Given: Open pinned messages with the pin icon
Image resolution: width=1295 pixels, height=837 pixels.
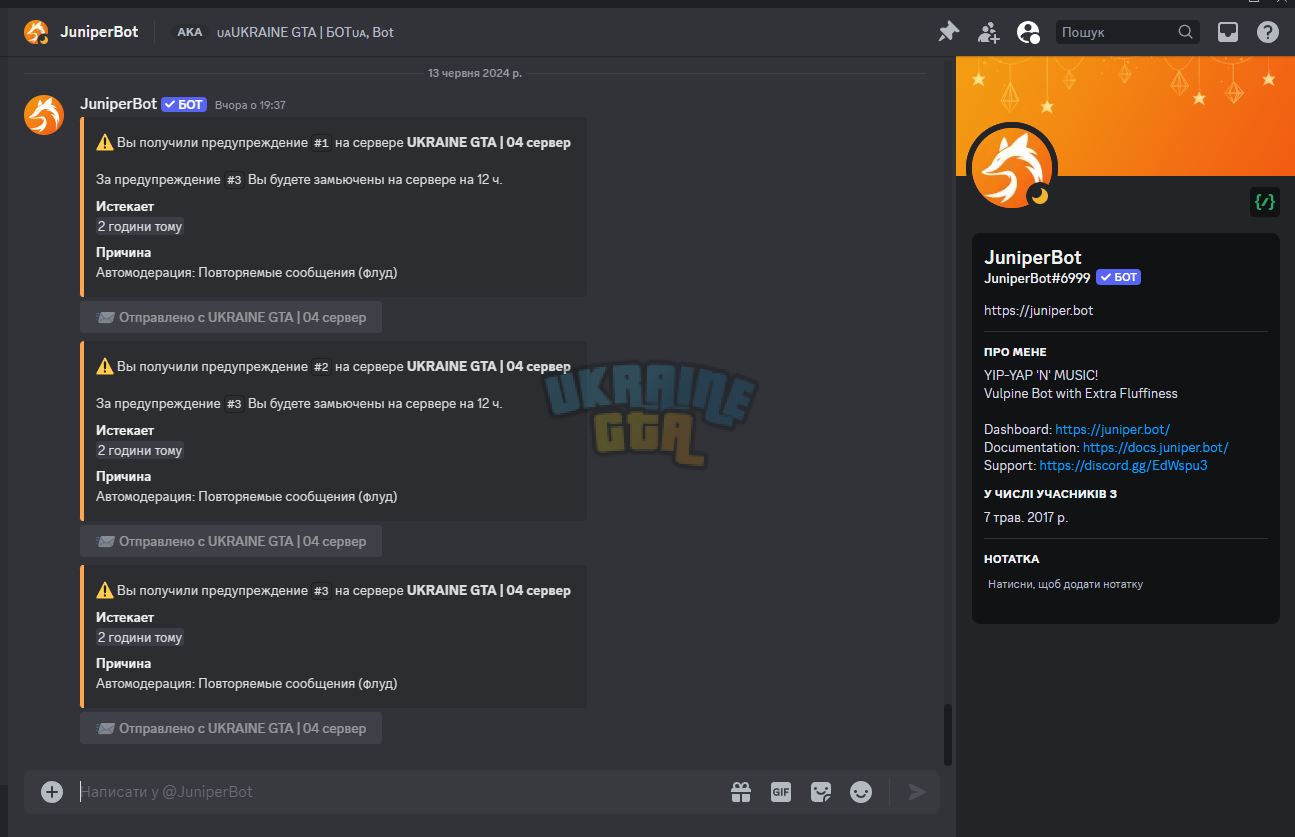Looking at the screenshot, I should coord(948,32).
